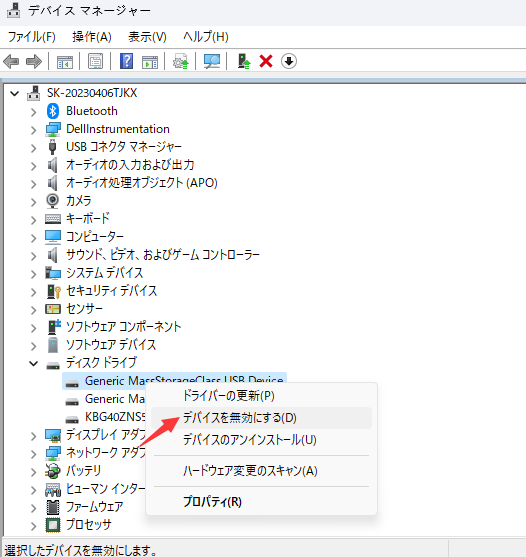Choose プロパティ(R) in context menu
Image resolution: width=526 pixels, height=557 pixels.
point(261,502)
